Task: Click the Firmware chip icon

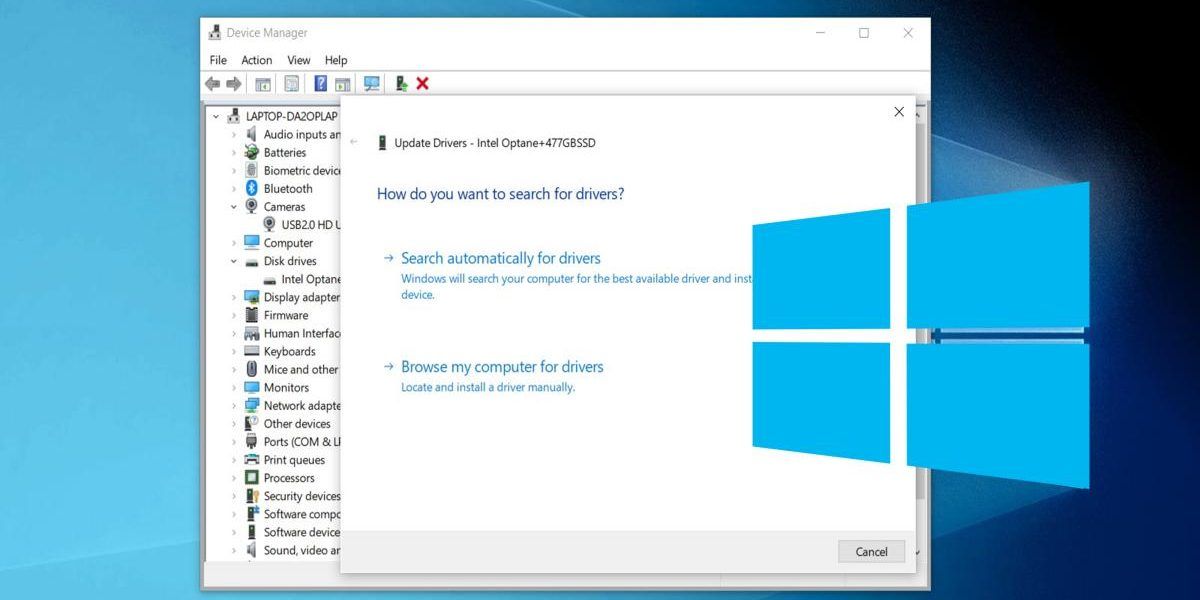Action: click(252, 315)
